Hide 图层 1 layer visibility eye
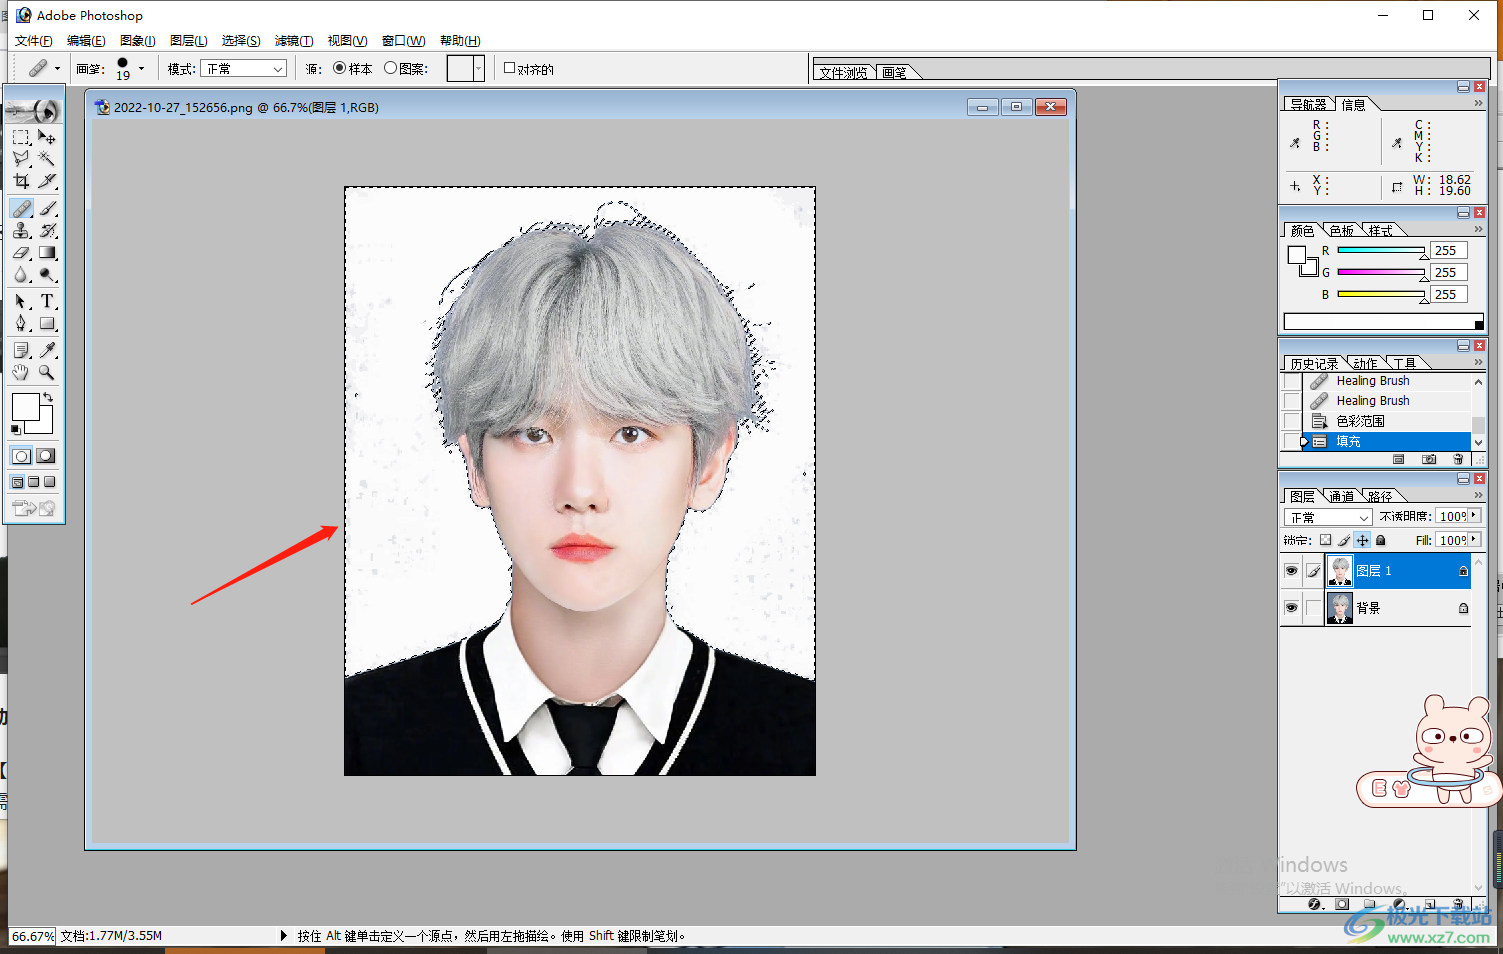The height and width of the screenshot is (954, 1503). (1291, 571)
